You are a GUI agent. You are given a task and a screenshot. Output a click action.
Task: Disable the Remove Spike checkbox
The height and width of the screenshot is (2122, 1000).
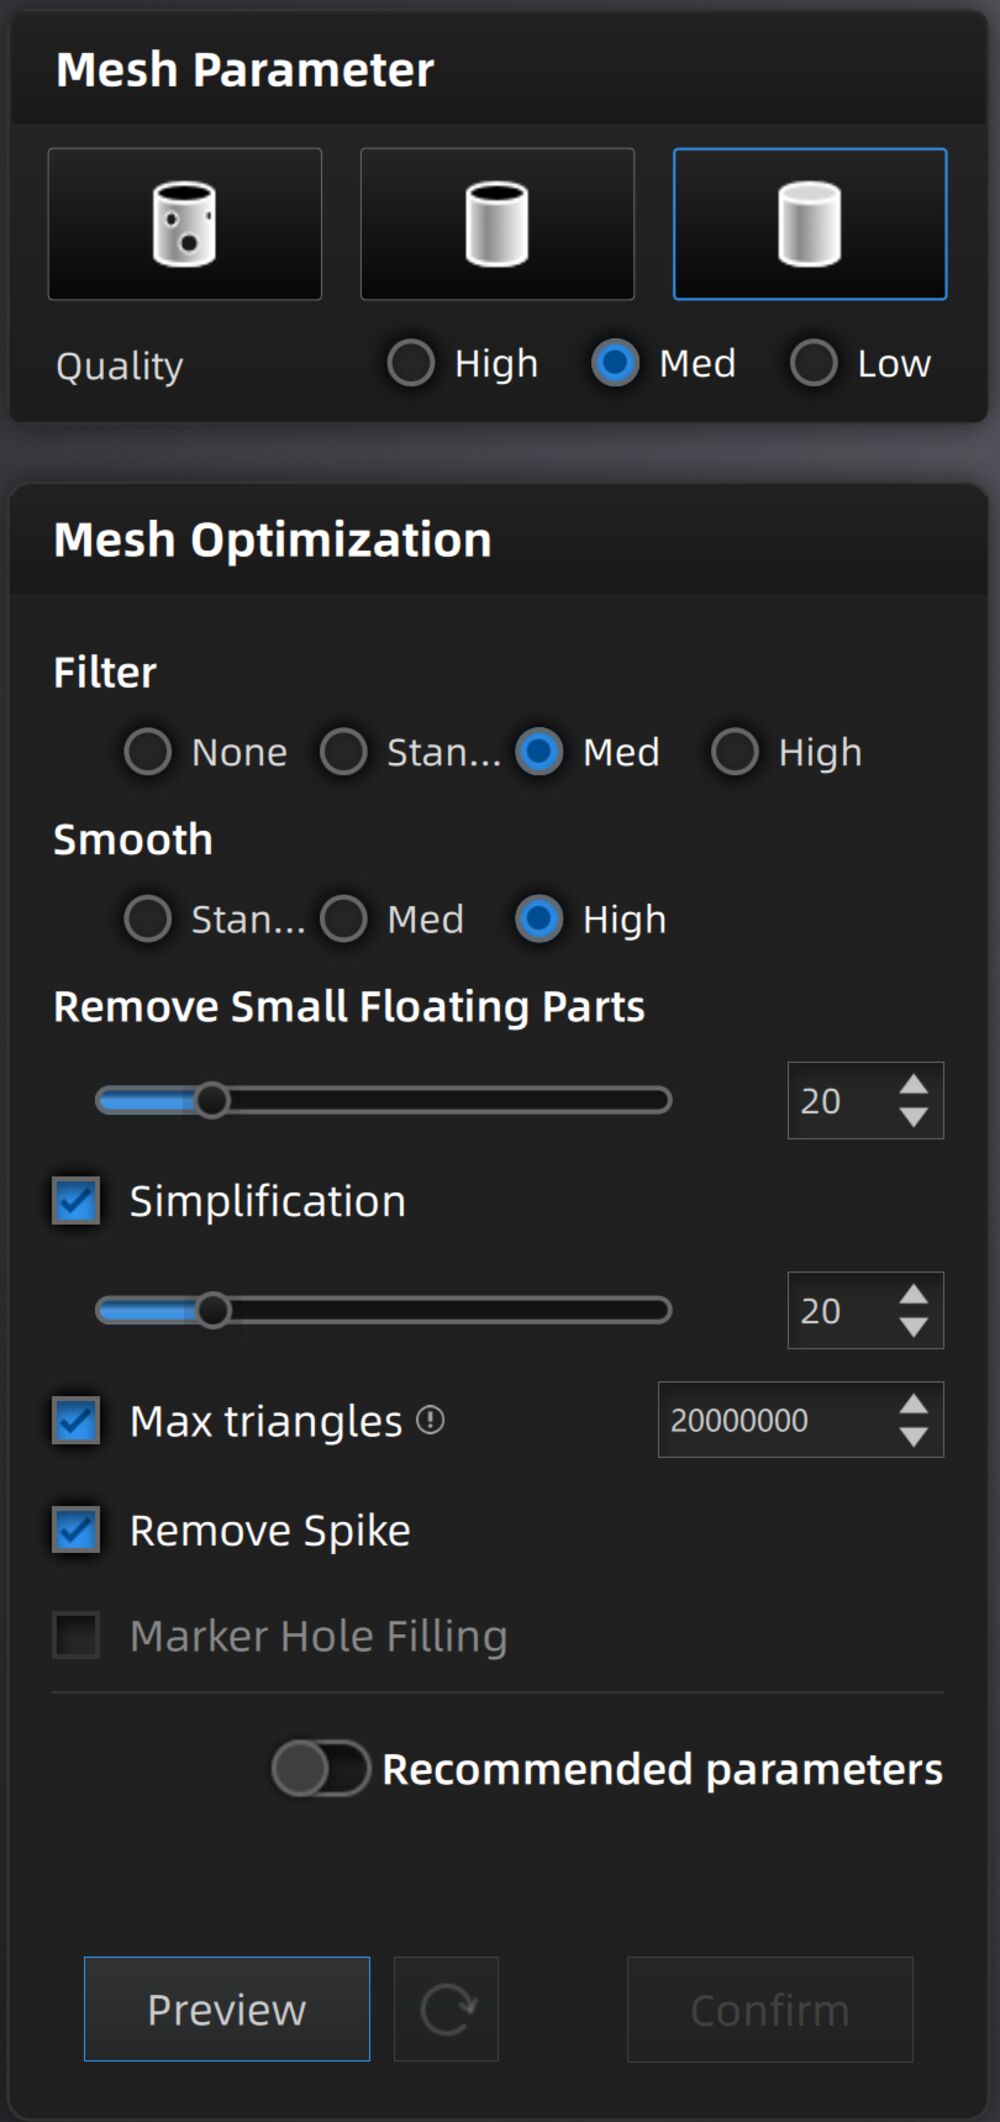[76, 1530]
